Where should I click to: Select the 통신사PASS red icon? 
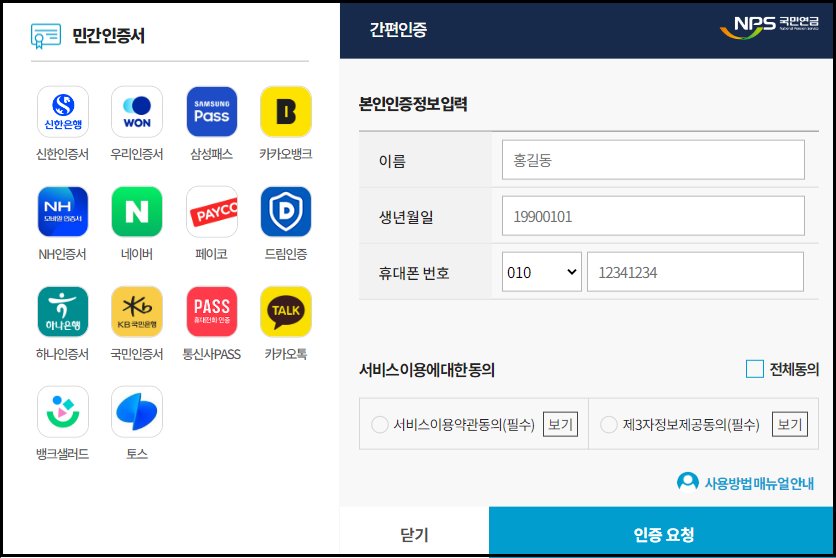(212, 312)
